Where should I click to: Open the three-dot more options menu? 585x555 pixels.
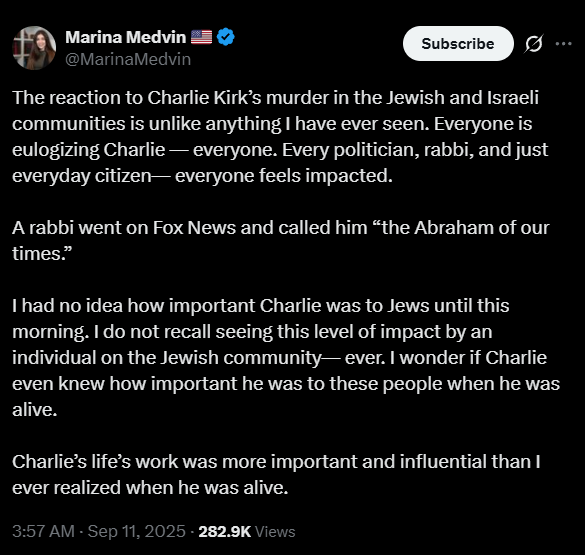pyautogui.click(x=563, y=44)
